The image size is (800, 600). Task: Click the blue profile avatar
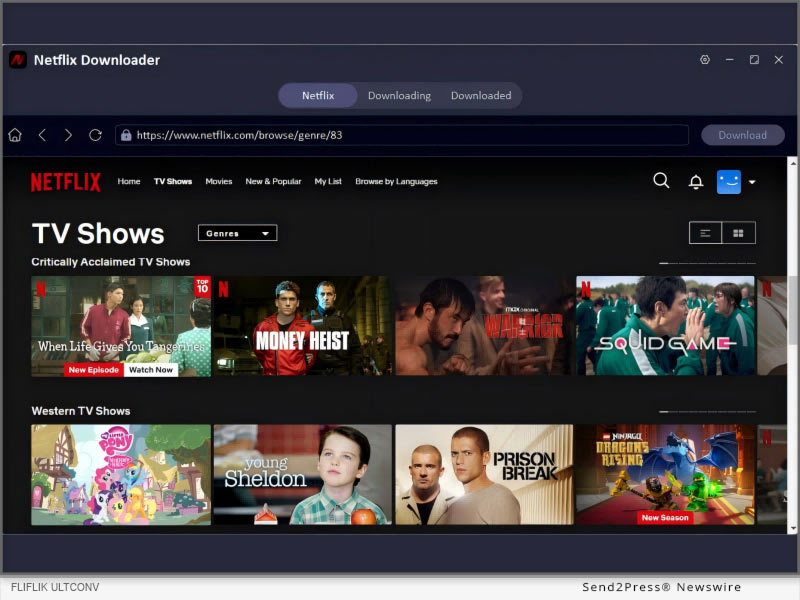(729, 181)
